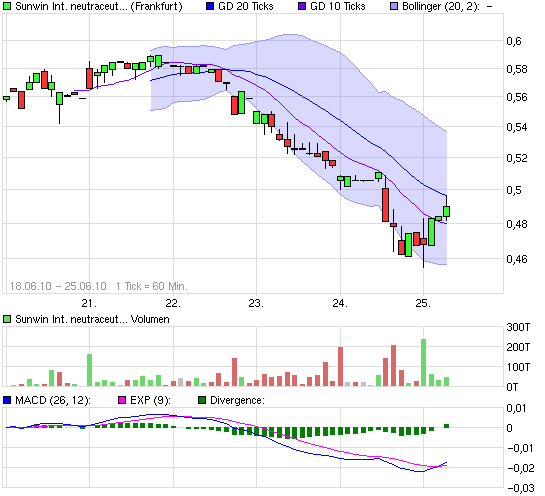545x496 pixels.
Task: Click the last green candlestick on the 25th
Action: coord(447,211)
